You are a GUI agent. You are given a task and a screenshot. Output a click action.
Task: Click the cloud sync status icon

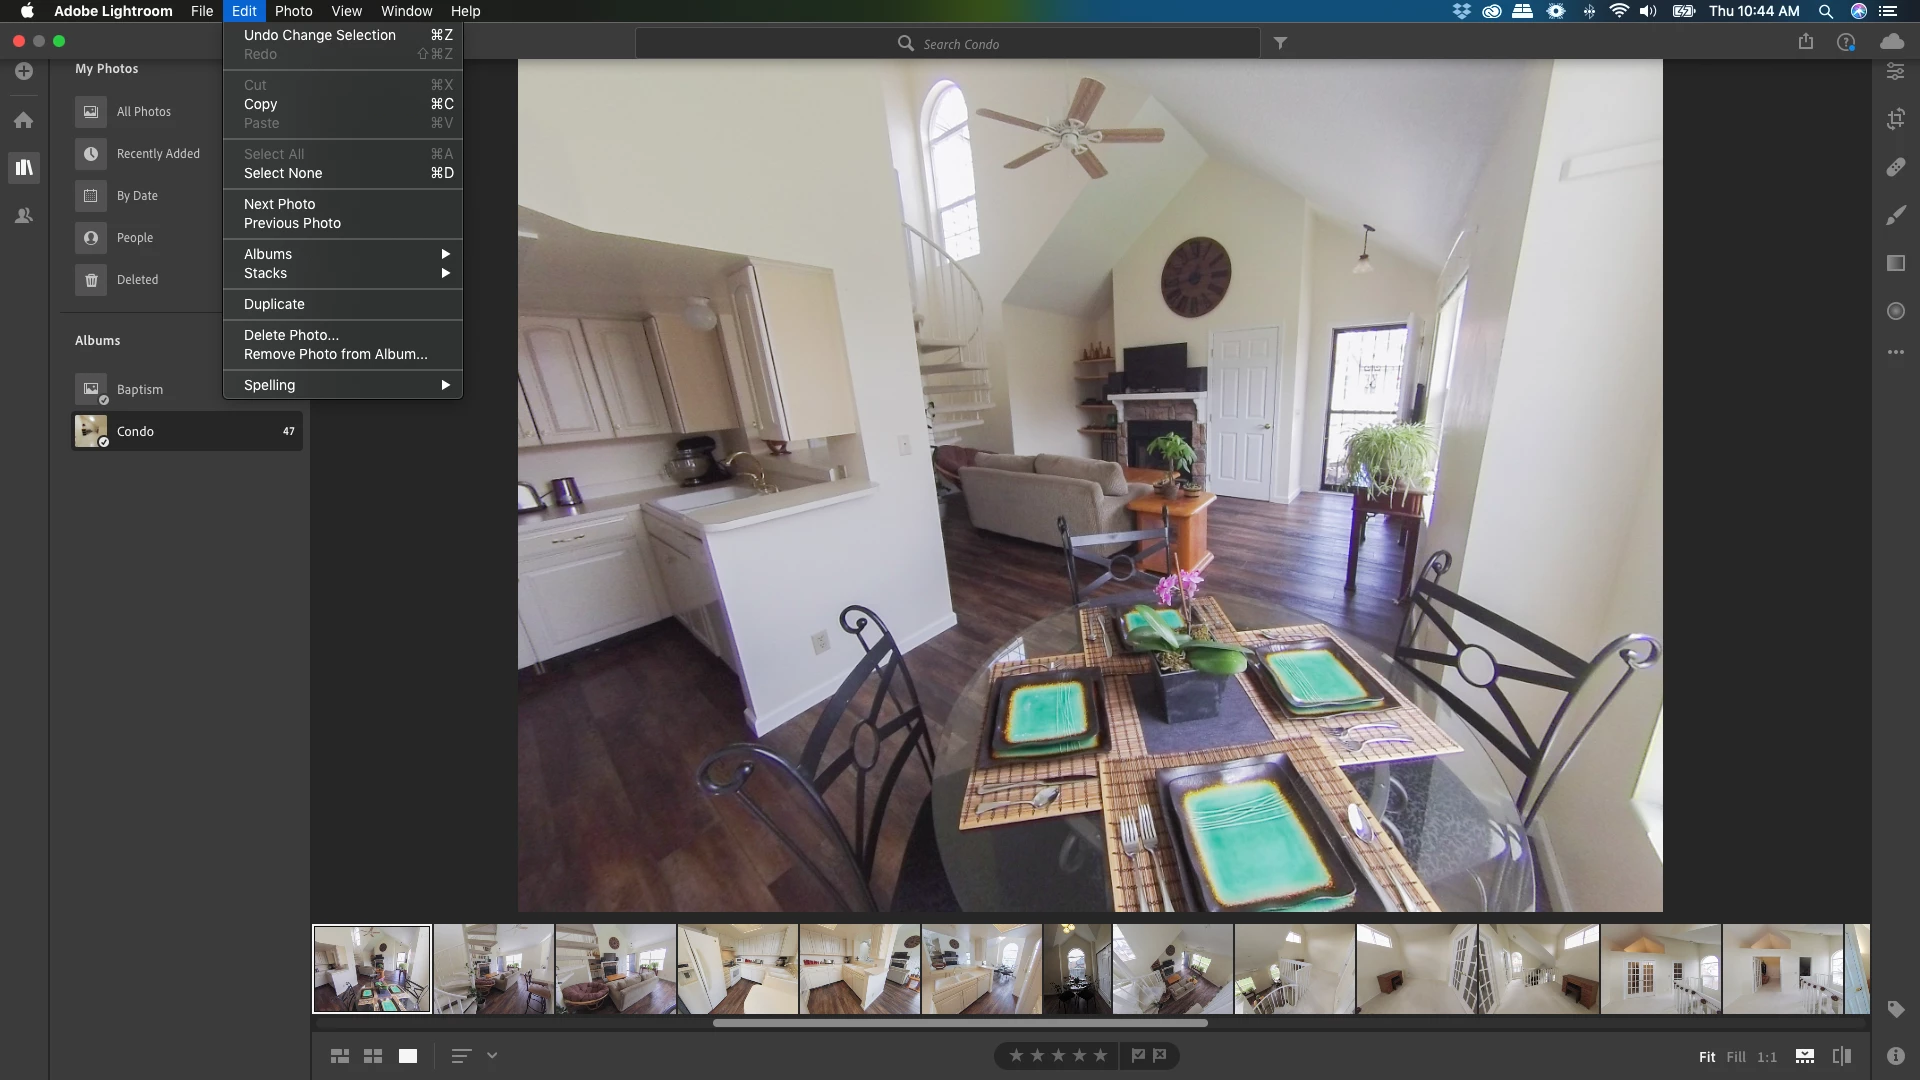[1891, 42]
